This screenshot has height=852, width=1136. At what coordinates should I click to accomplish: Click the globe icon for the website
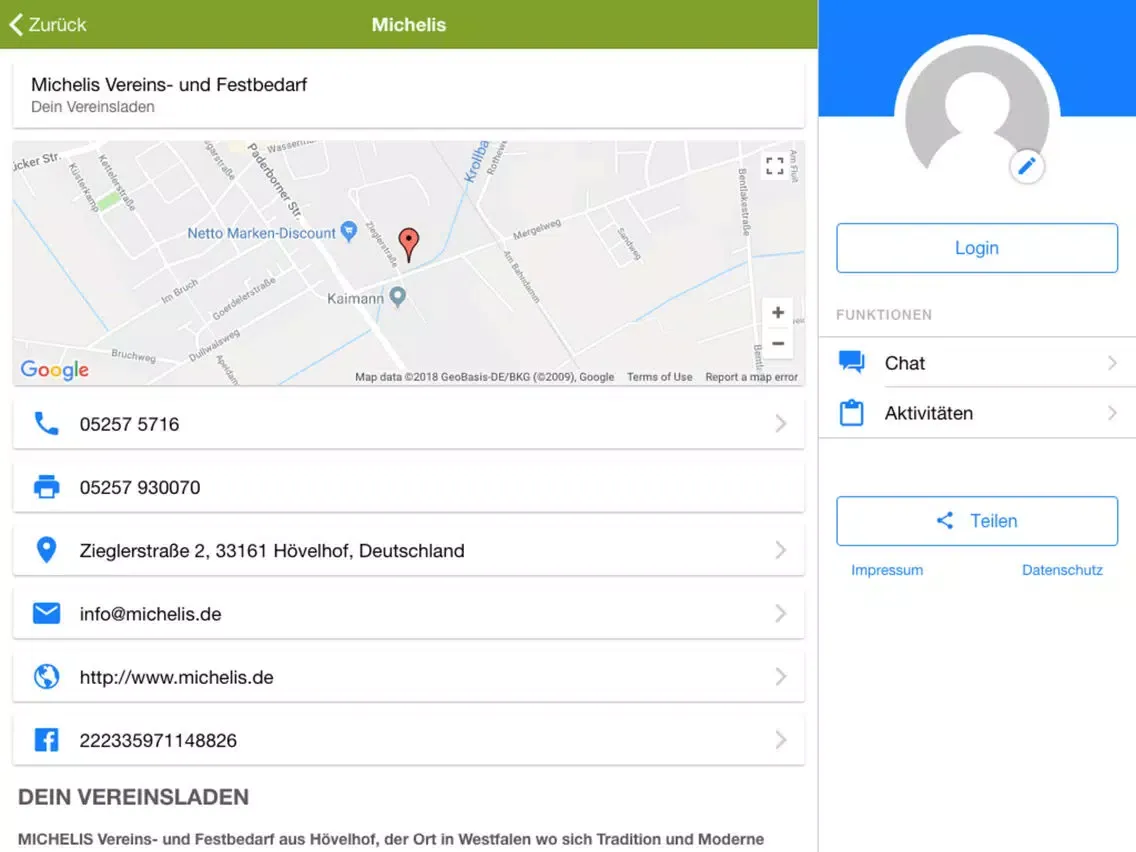point(46,677)
